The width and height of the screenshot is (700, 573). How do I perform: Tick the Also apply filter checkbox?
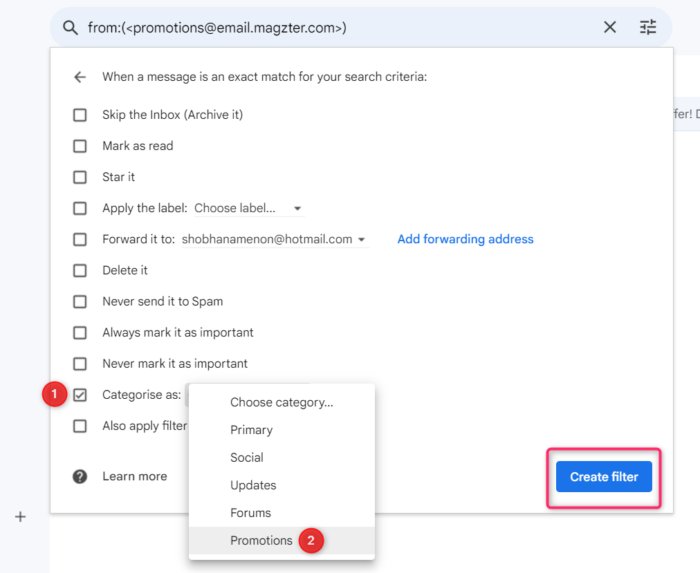click(80, 426)
